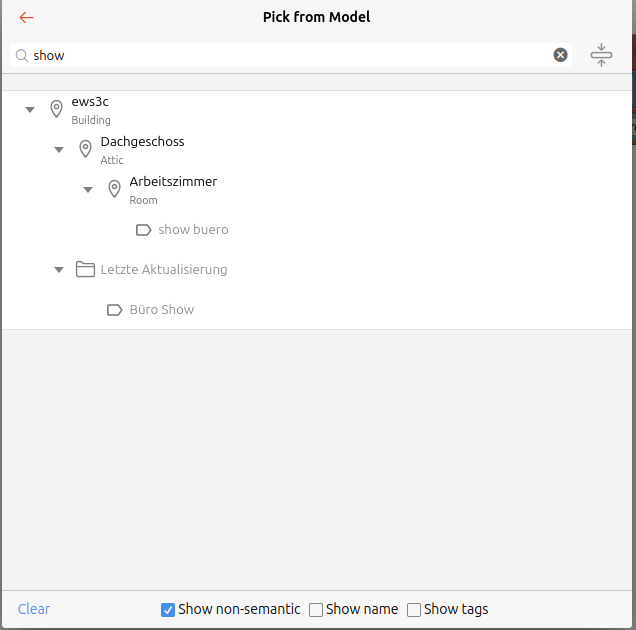
Task: Click the Arbeitszimmer room location icon
Action: pyautogui.click(x=115, y=189)
